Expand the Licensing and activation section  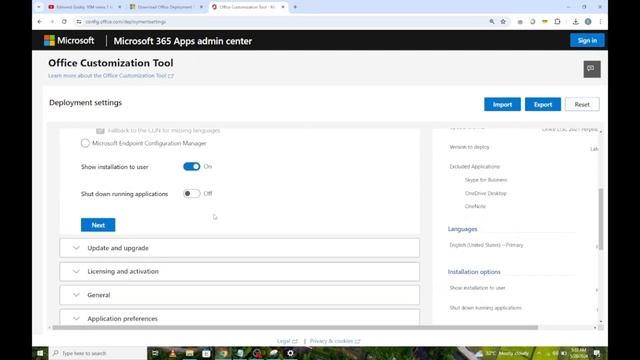(240, 271)
